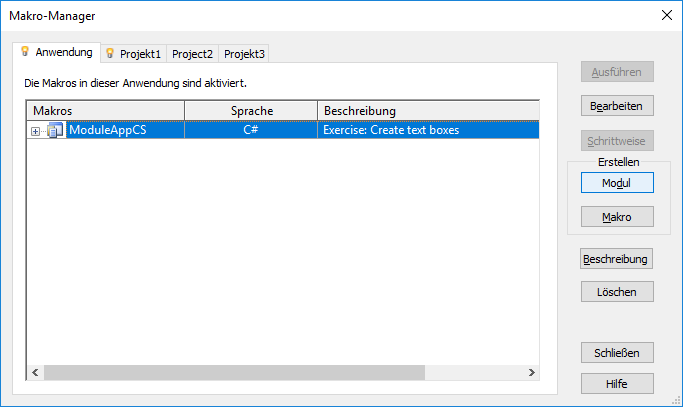
Task: Open the Beschreibung dialog button
Action: pos(616,259)
